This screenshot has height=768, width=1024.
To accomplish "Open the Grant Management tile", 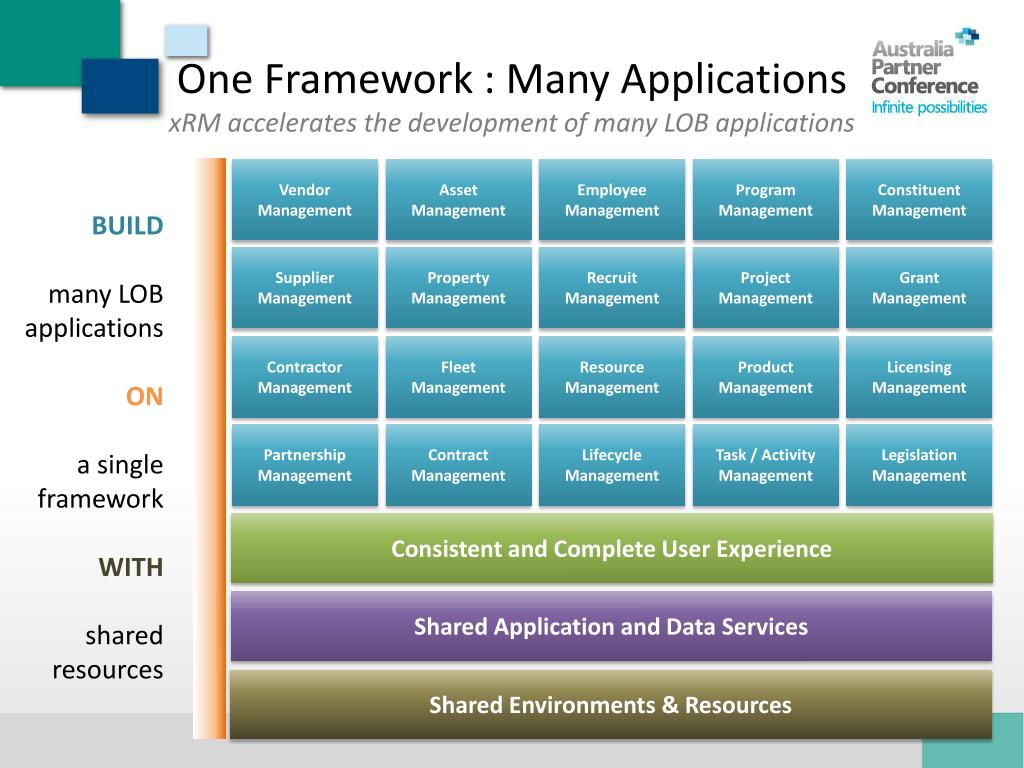I will (919, 287).
